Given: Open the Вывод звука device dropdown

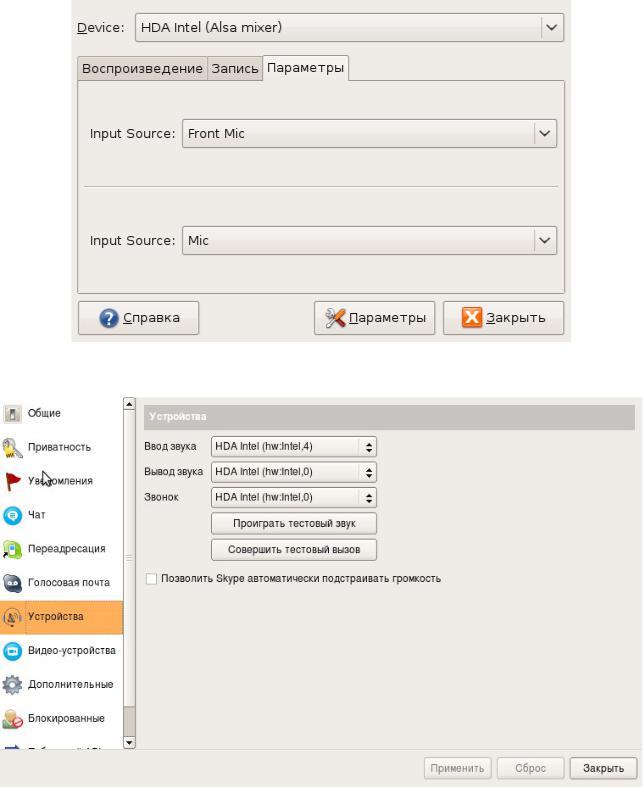Looking at the screenshot, I should click(294, 472).
